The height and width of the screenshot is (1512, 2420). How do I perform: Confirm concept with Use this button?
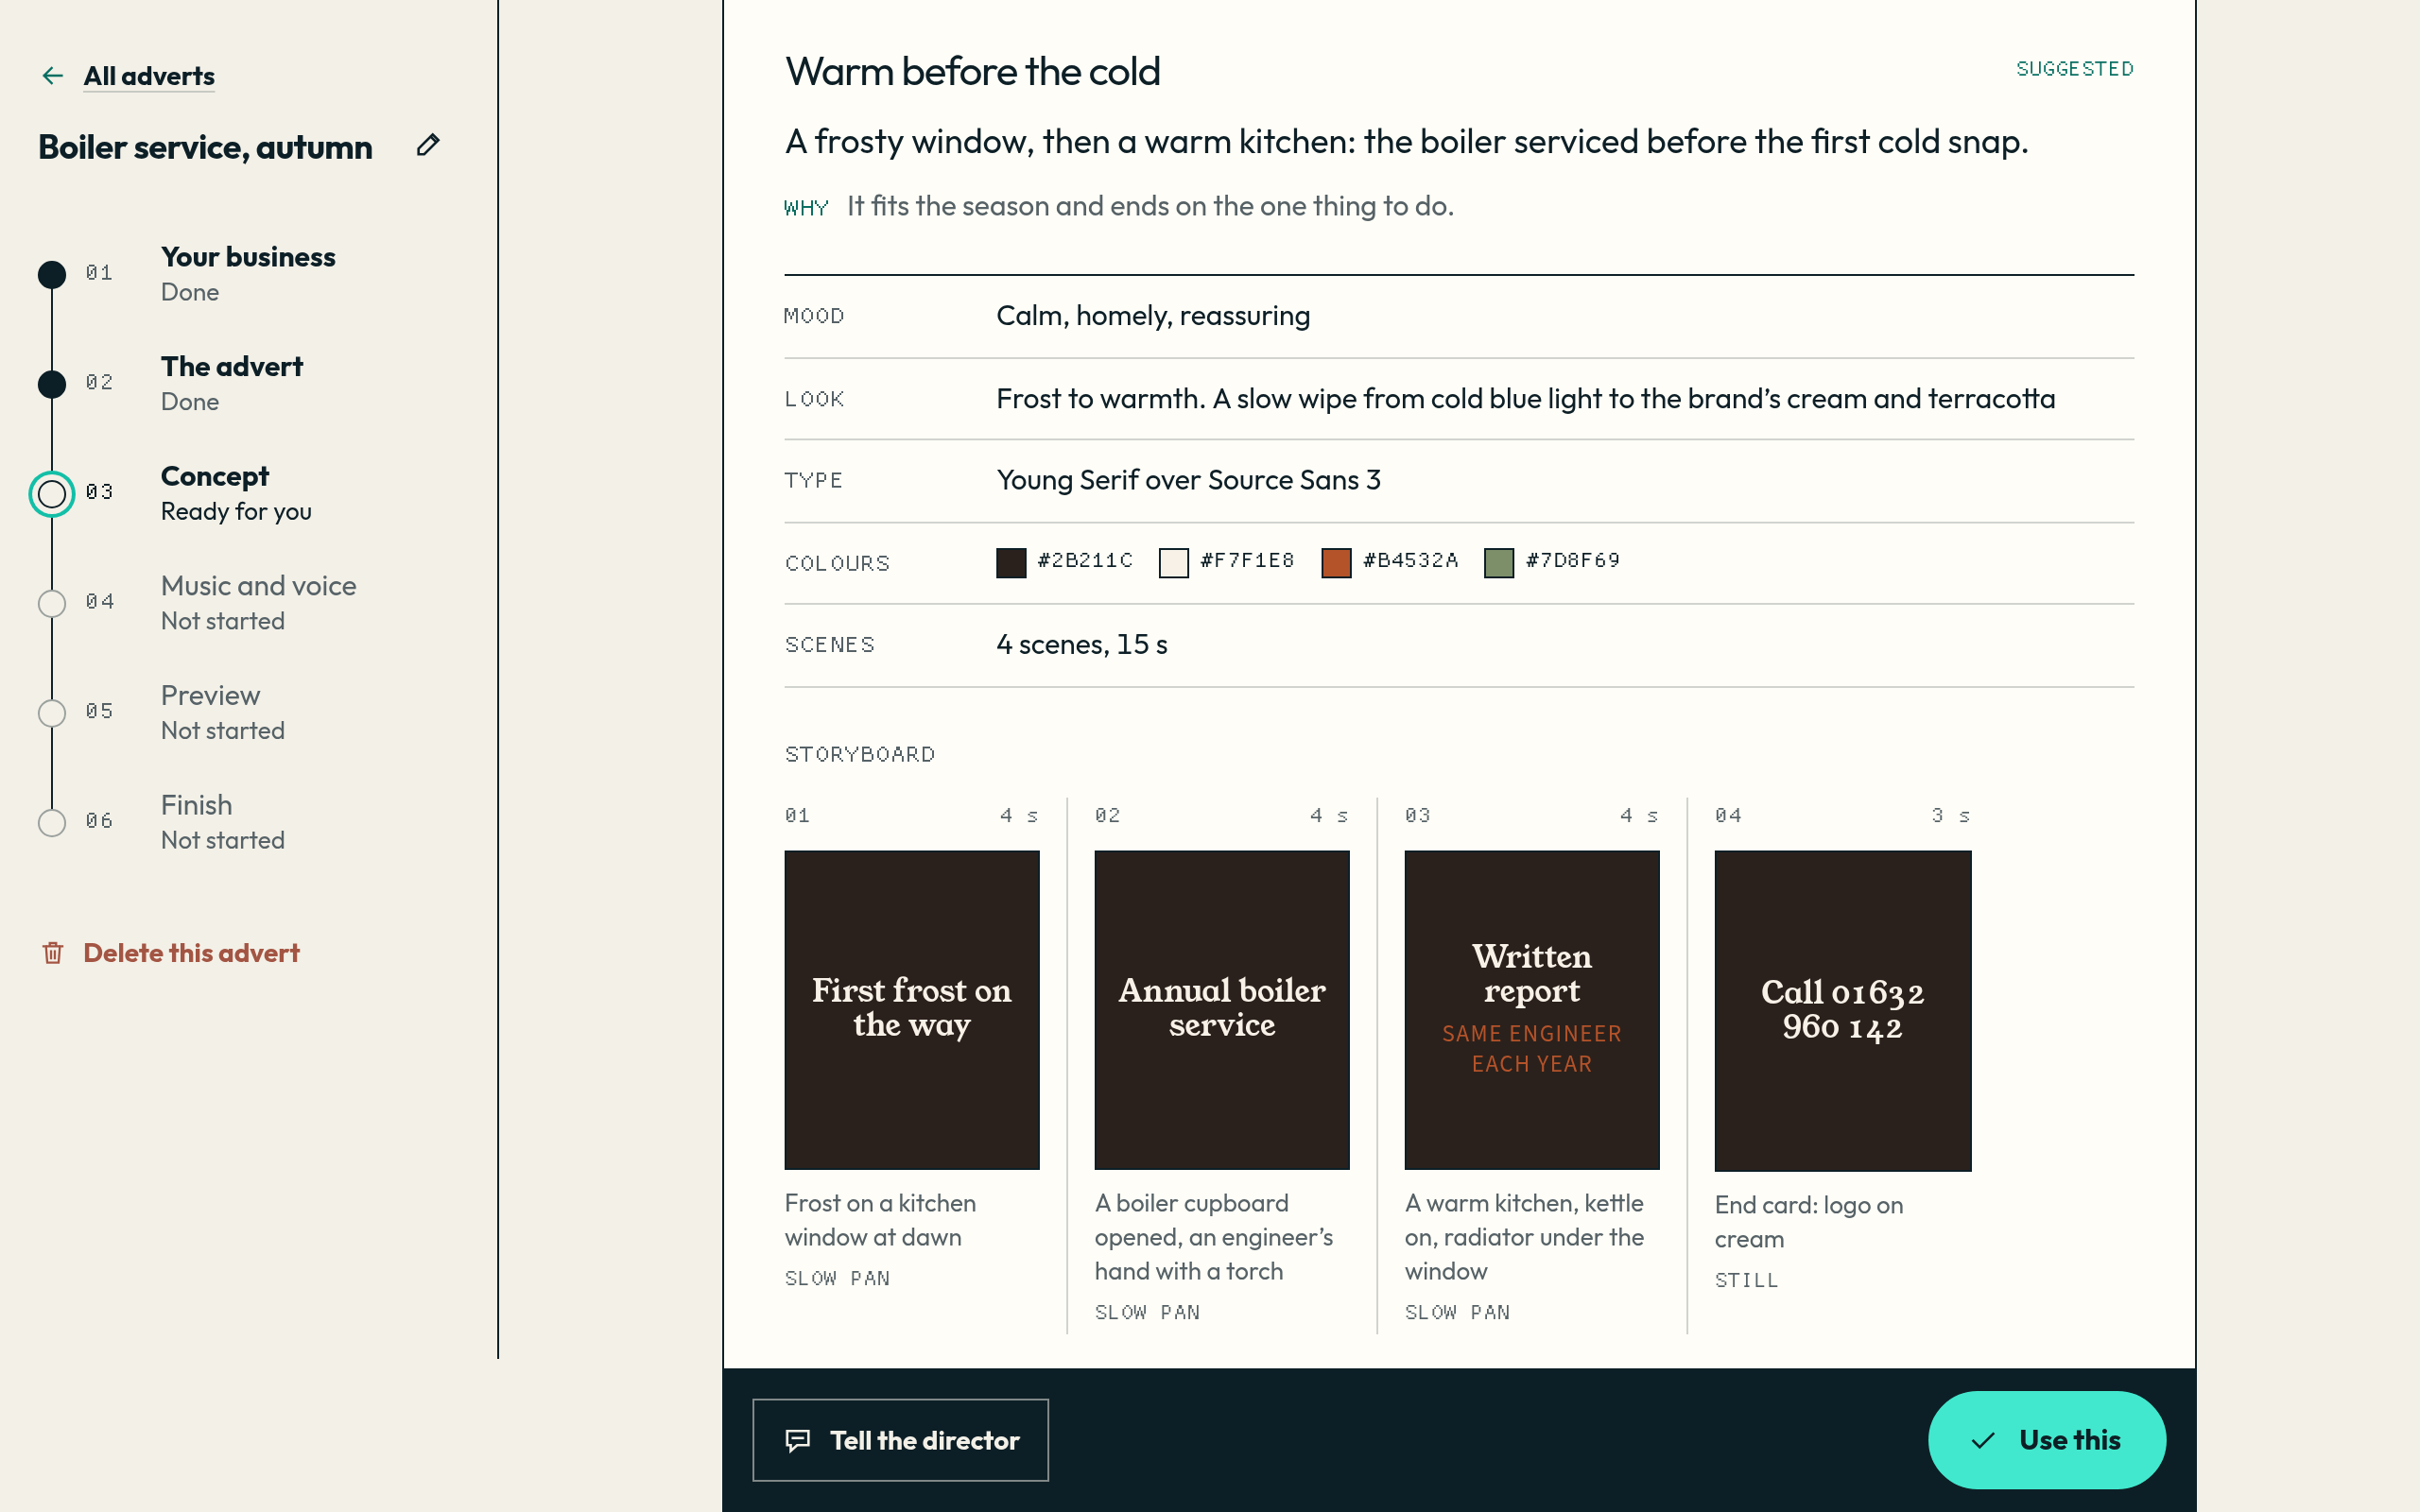2046,1440
